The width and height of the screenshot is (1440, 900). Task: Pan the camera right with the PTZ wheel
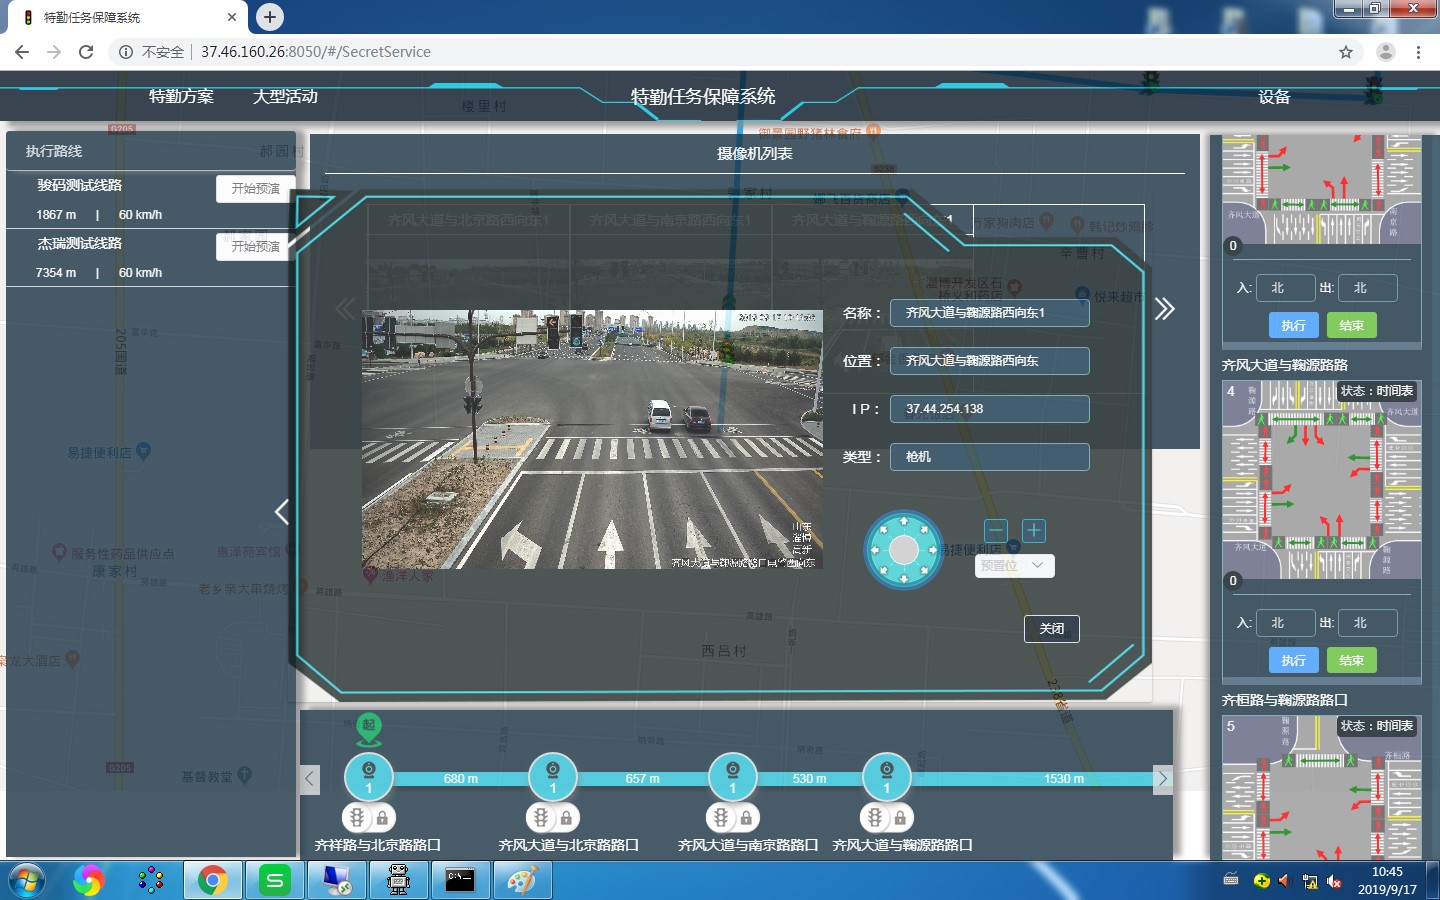(933, 550)
